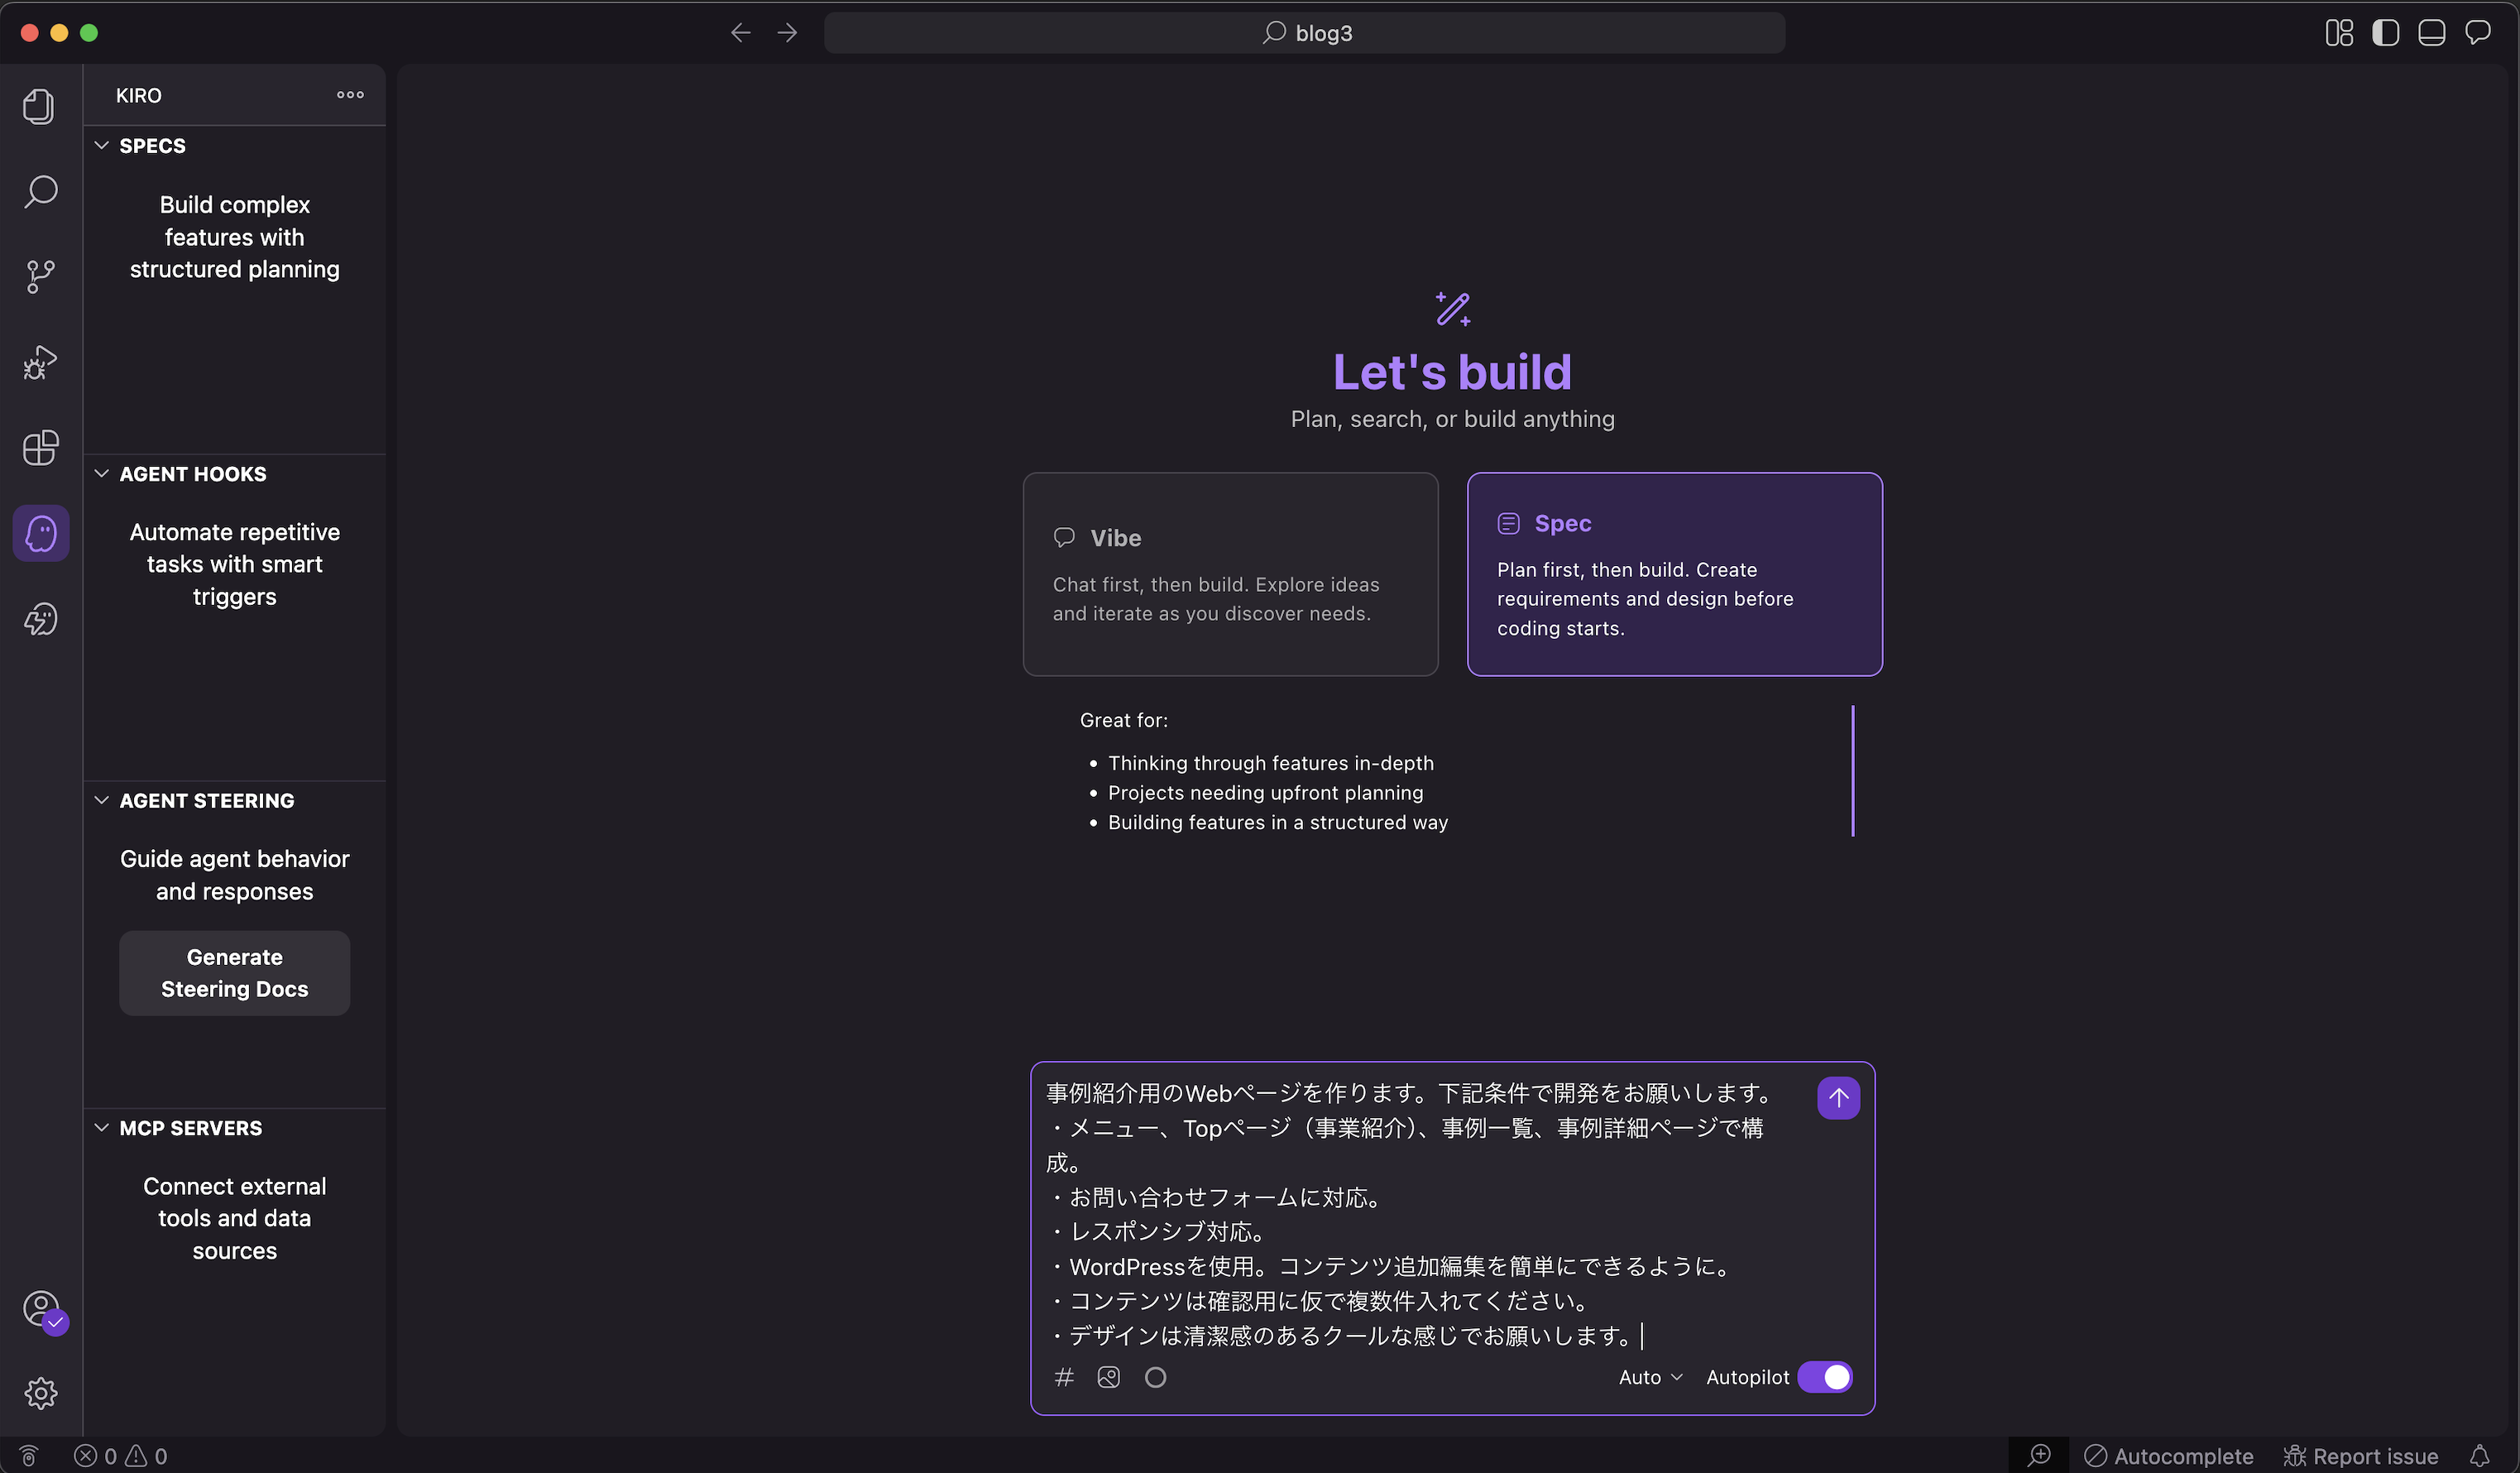Screen dimensions: 2520x1473
Task: Click the Generate Steering Docs button
Action: coord(234,972)
